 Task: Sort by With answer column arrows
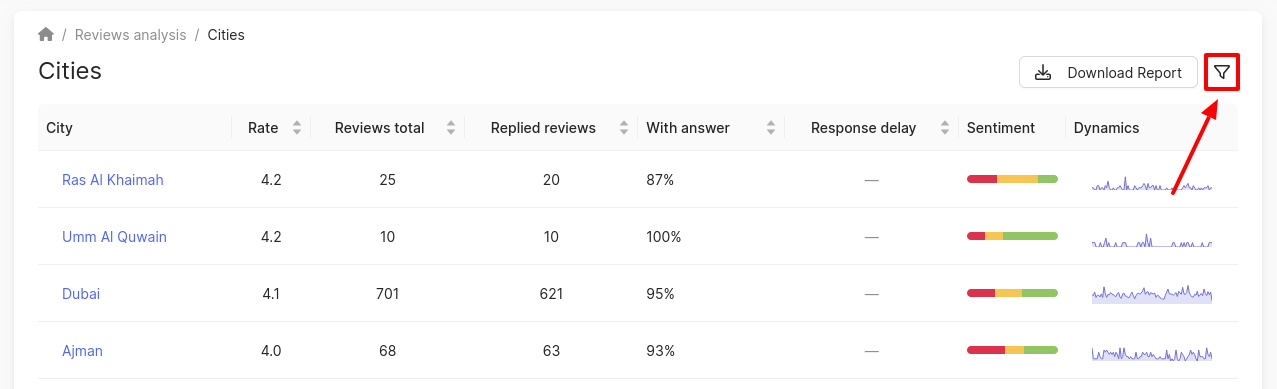click(771, 128)
